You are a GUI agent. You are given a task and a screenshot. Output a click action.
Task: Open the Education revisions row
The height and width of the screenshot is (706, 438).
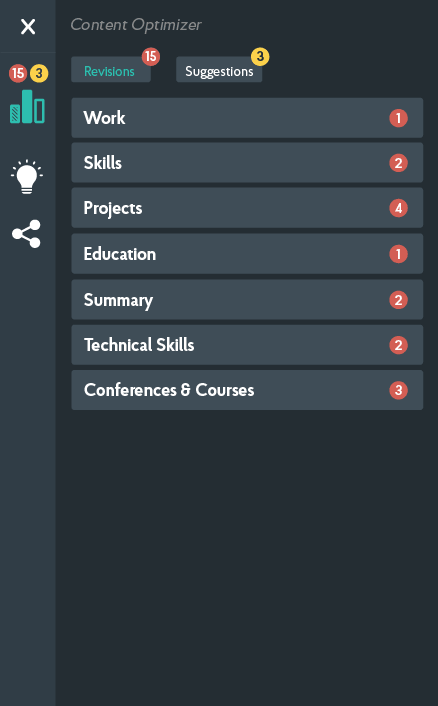click(x=247, y=254)
